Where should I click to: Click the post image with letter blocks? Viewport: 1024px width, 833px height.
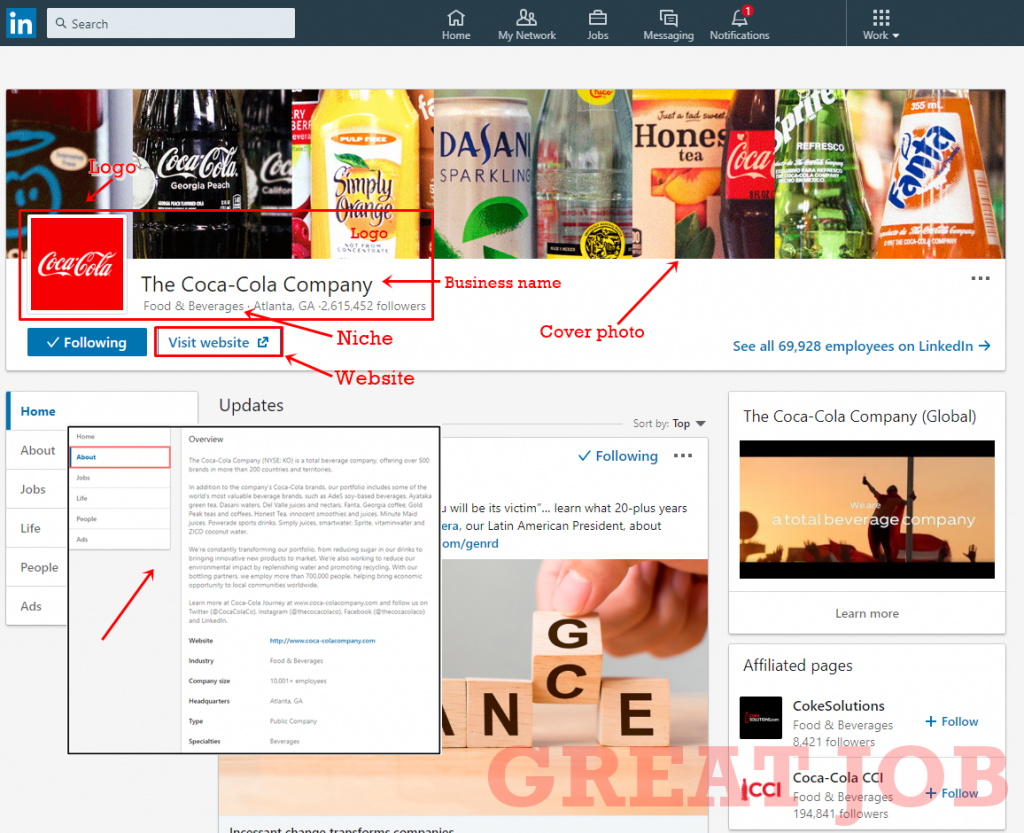575,687
